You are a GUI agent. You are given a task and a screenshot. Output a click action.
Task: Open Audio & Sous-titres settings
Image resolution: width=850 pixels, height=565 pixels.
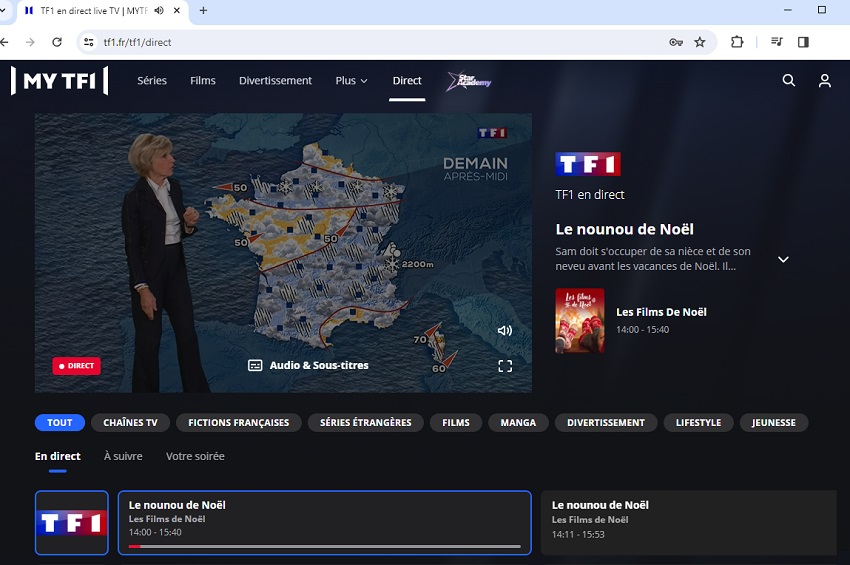(x=308, y=365)
